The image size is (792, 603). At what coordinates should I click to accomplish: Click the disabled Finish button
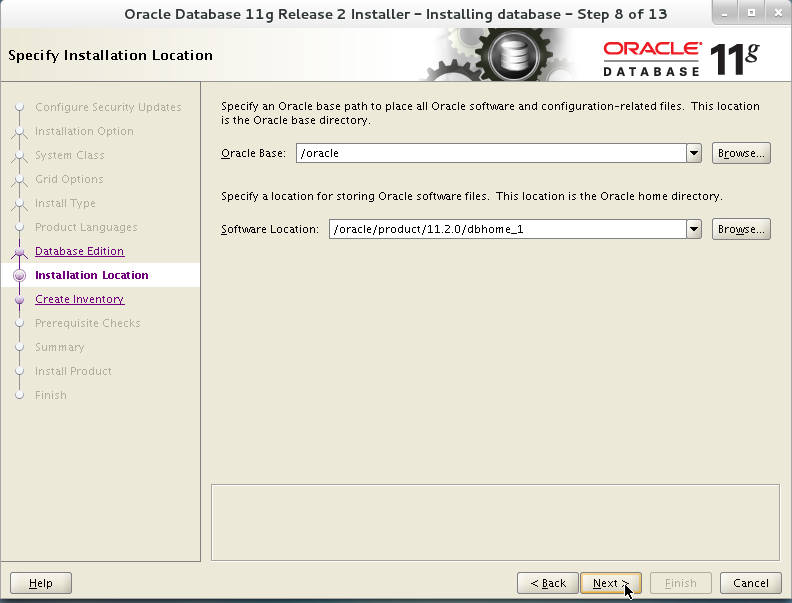(x=680, y=583)
